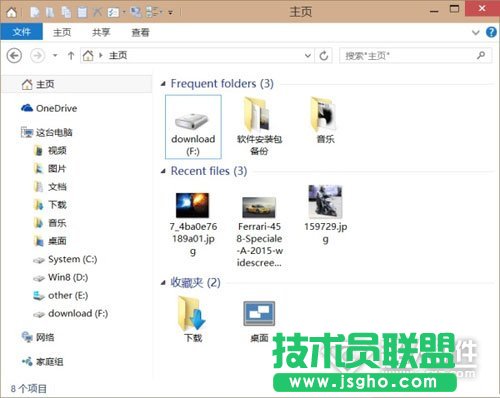Viewport: 500px width, 398px height.
Task: Select the 下载 folder icon in 收藏夹
Action: click(191, 313)
